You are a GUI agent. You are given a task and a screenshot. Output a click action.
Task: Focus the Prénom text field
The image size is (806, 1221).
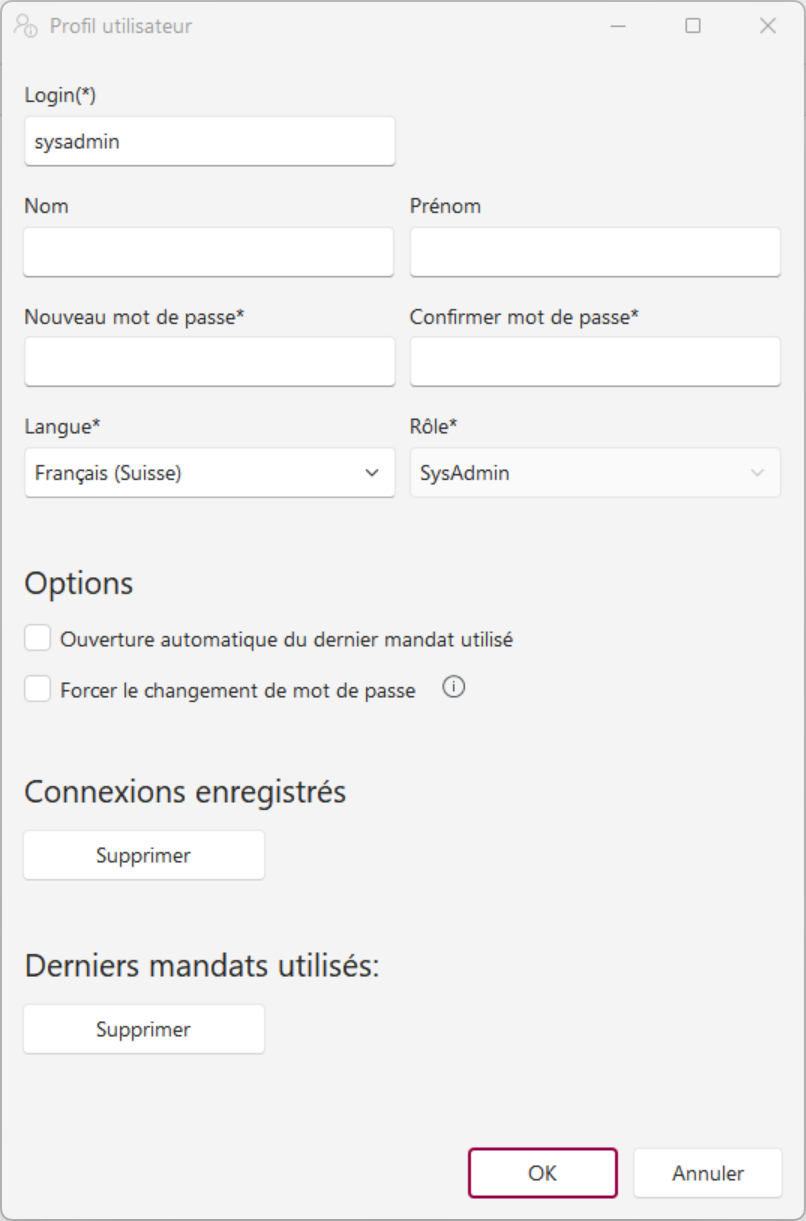595,252
